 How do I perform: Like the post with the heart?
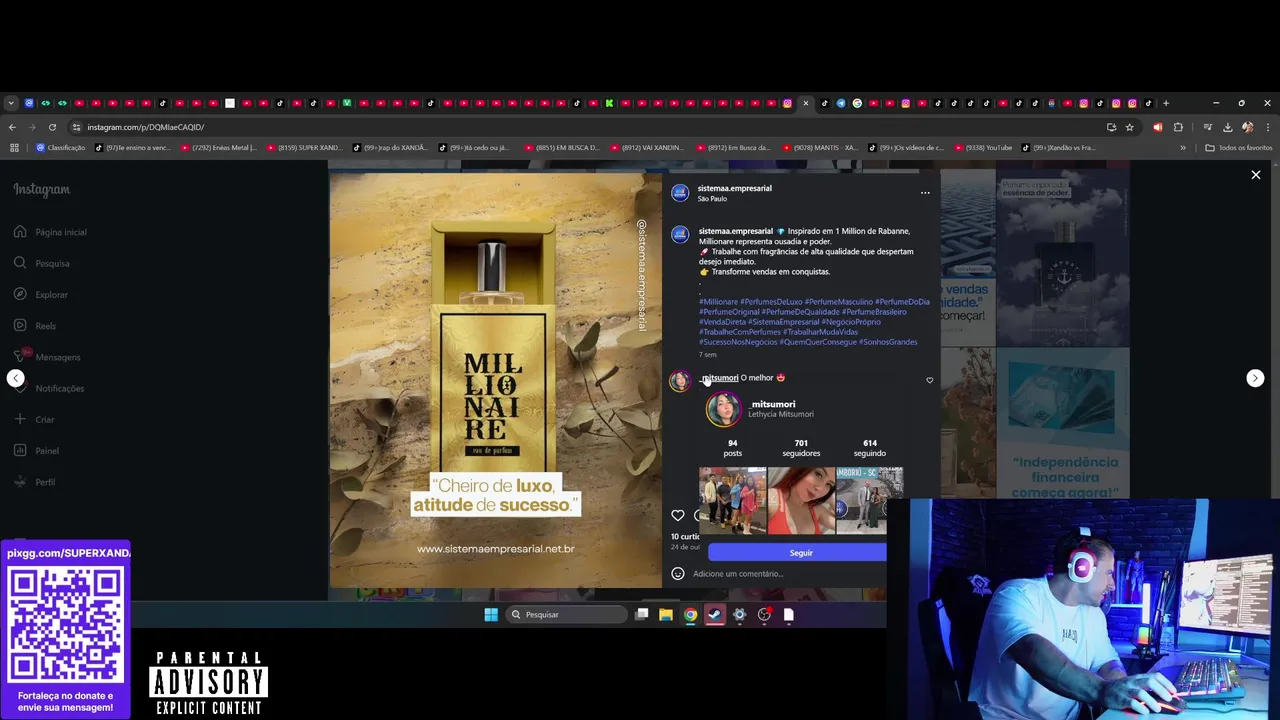point(678,515)
